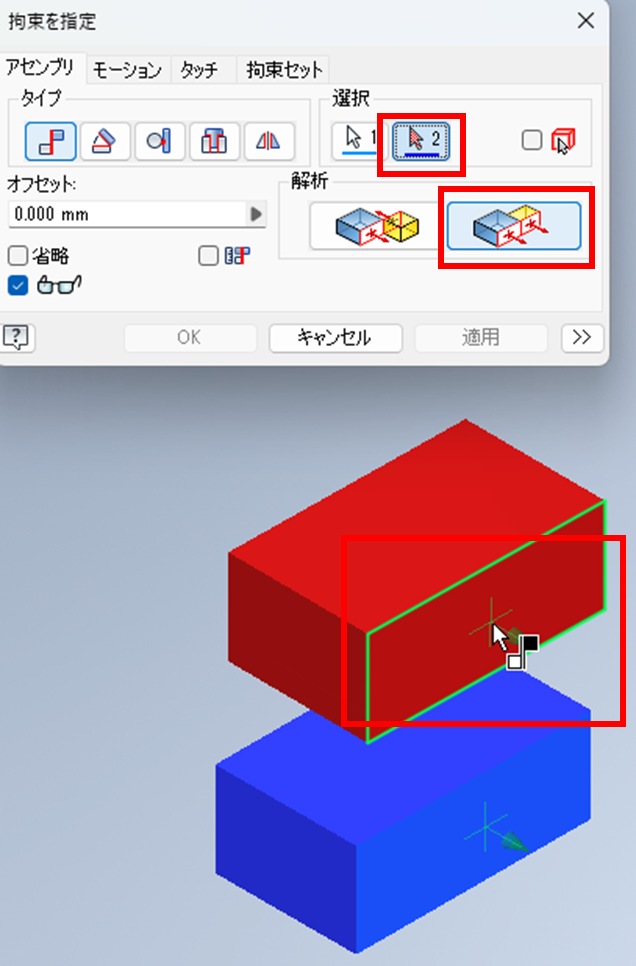Choose the Tangent constraint type icon
636x966 pixels.
[160, 141]
